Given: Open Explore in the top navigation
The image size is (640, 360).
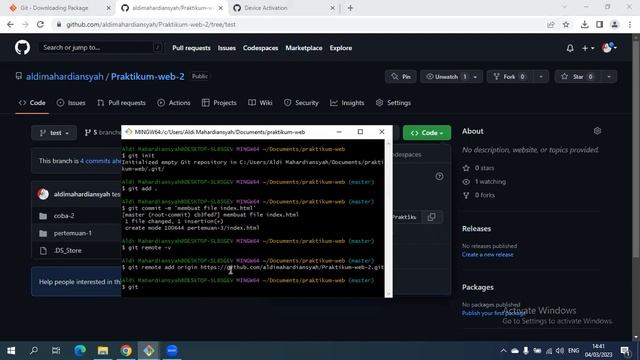Looking at the screenshot, I should coord(341,48).
